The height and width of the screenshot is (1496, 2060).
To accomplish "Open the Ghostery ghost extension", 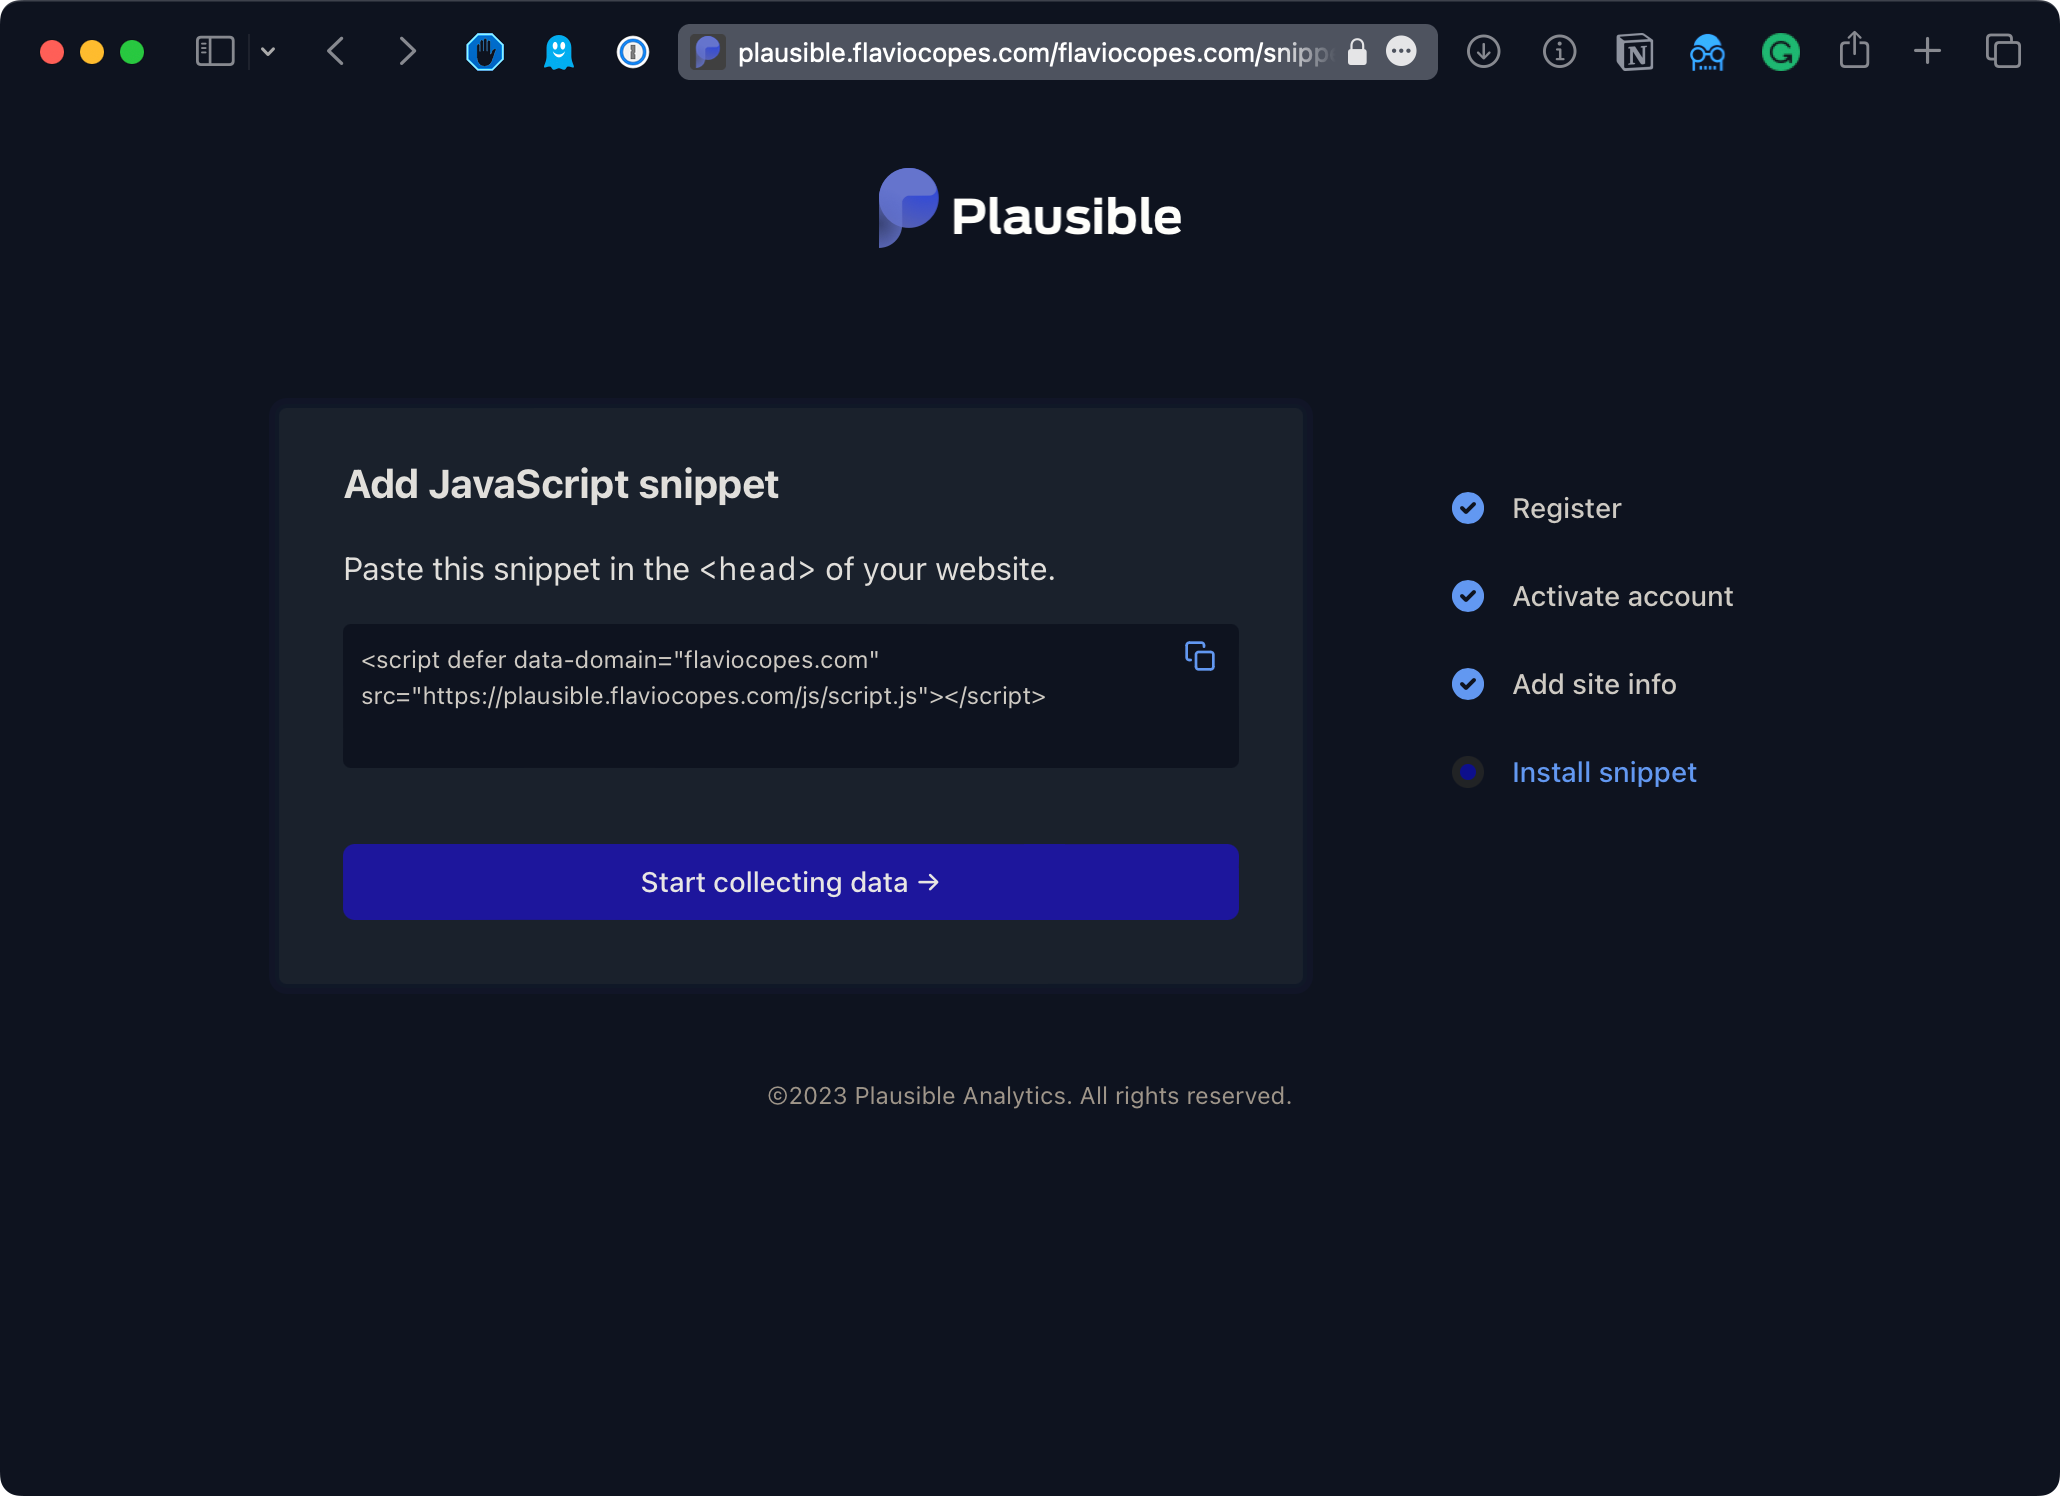I will [558, 51].
